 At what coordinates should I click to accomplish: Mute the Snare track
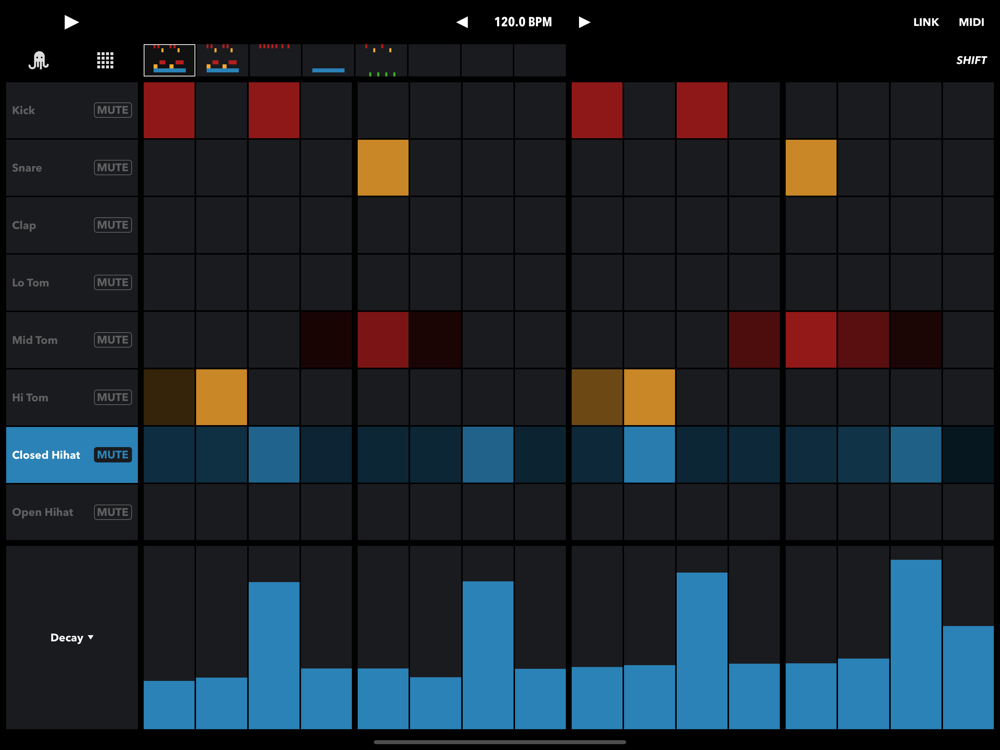112,168
